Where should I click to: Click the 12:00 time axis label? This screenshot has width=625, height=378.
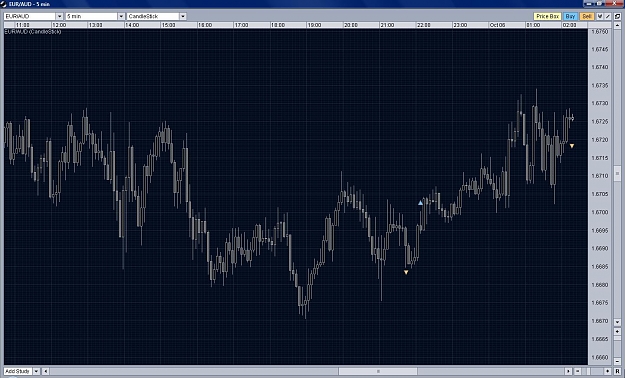click(59, 25)
